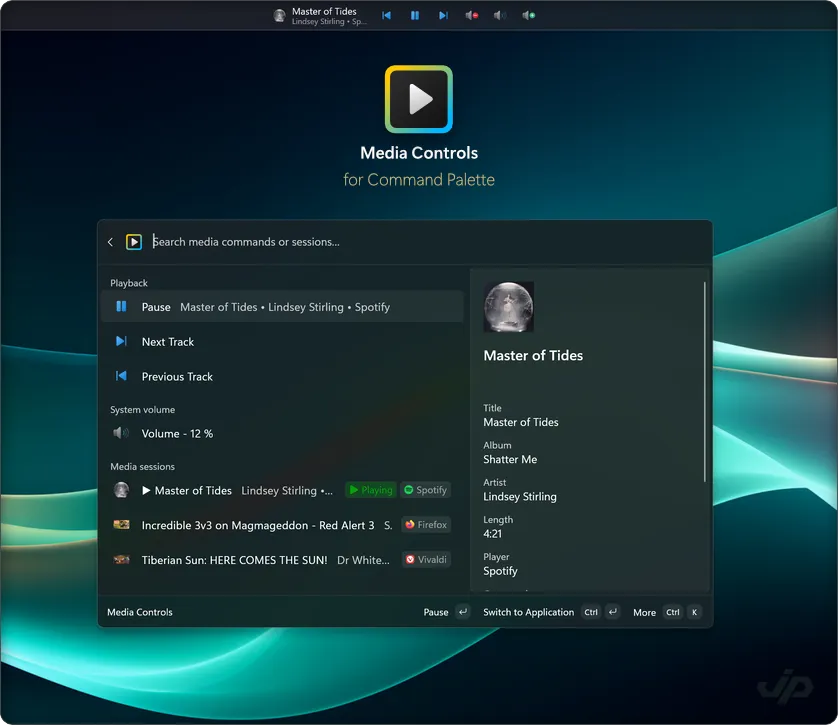Select the 'Volume - 12 %' entry
Image resolution: width=838 pixels, height=725 pixels.
click(x=282, y=433)
